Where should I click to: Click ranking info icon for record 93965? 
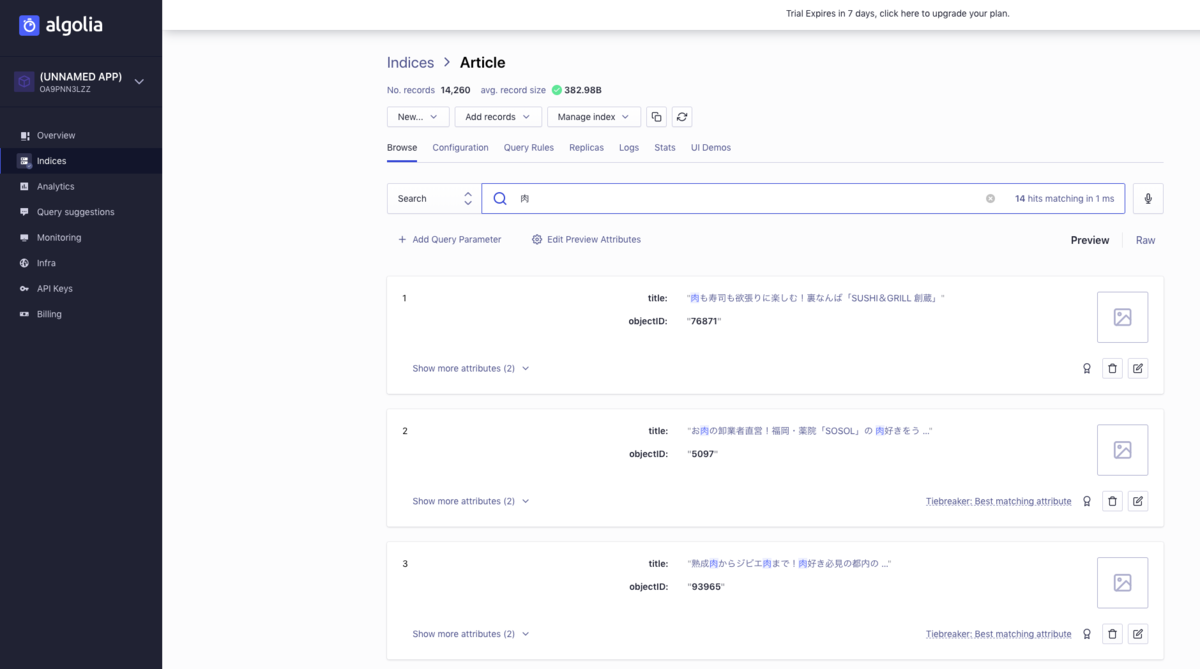[x=1087, y=634]
